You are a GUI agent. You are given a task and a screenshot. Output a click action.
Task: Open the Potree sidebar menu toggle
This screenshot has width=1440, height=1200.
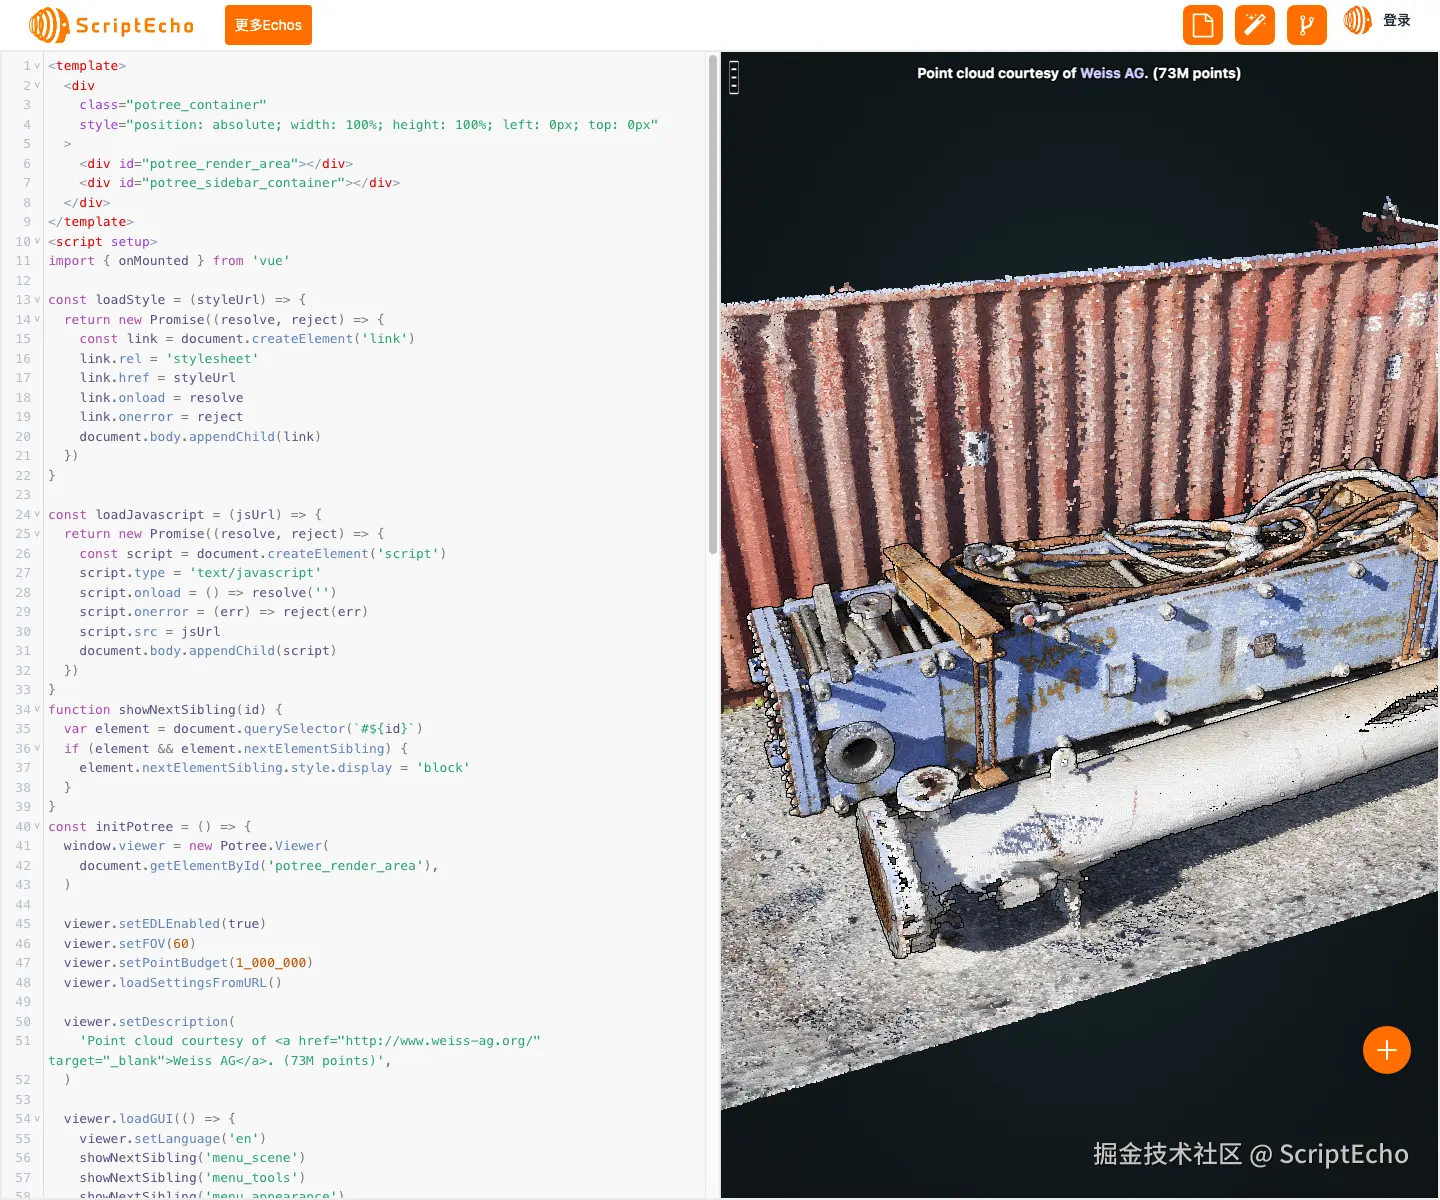(734, 77)
